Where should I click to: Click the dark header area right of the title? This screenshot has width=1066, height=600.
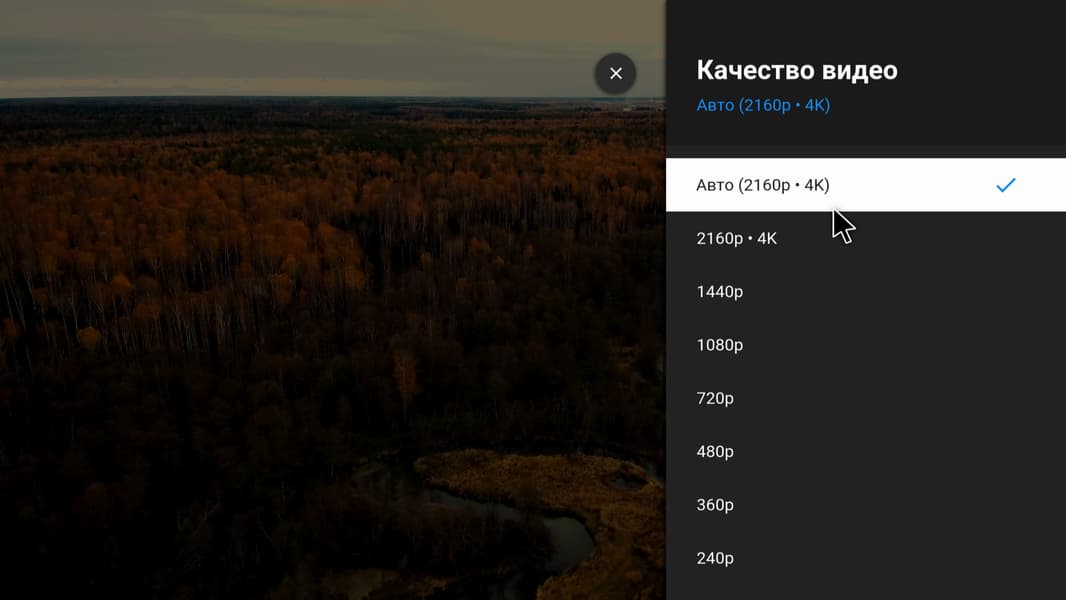pos(980,70)
